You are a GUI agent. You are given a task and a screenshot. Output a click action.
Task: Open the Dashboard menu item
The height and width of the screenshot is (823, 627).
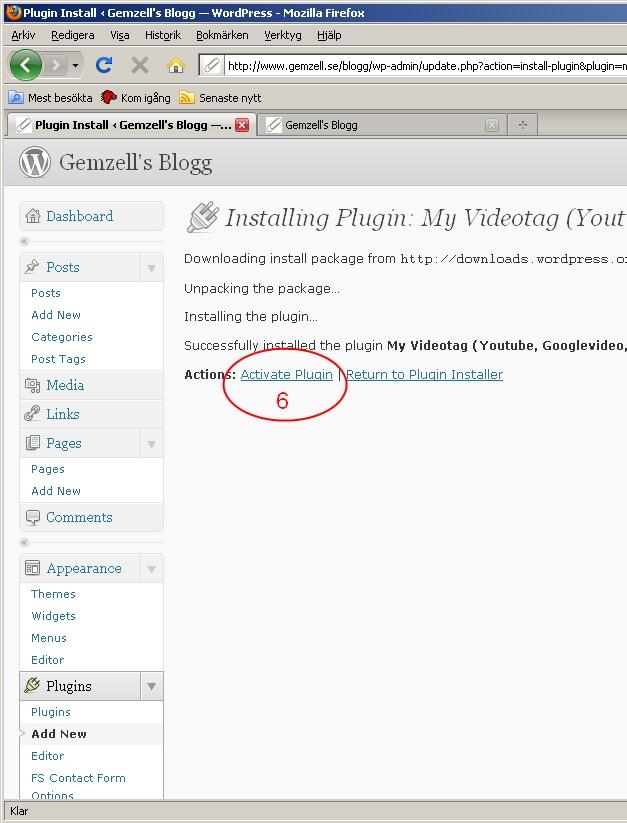79,216
